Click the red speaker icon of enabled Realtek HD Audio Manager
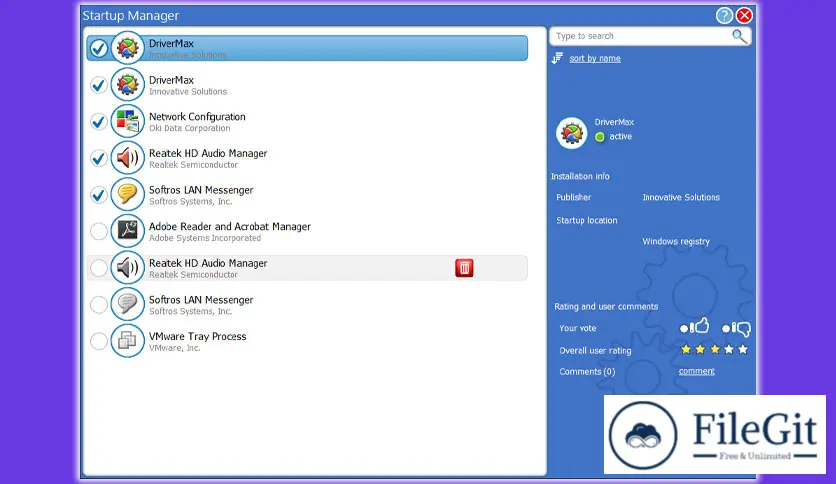The width and height of the screenshot is (836, 484). 127,158
